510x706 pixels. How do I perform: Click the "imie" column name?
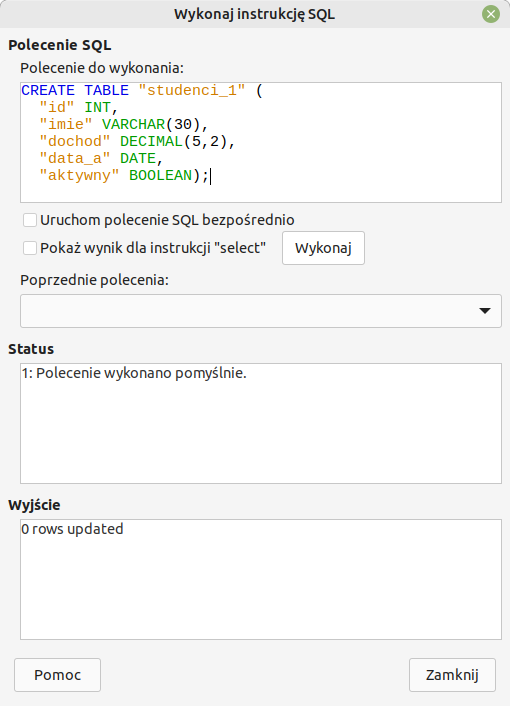point(66,125)
